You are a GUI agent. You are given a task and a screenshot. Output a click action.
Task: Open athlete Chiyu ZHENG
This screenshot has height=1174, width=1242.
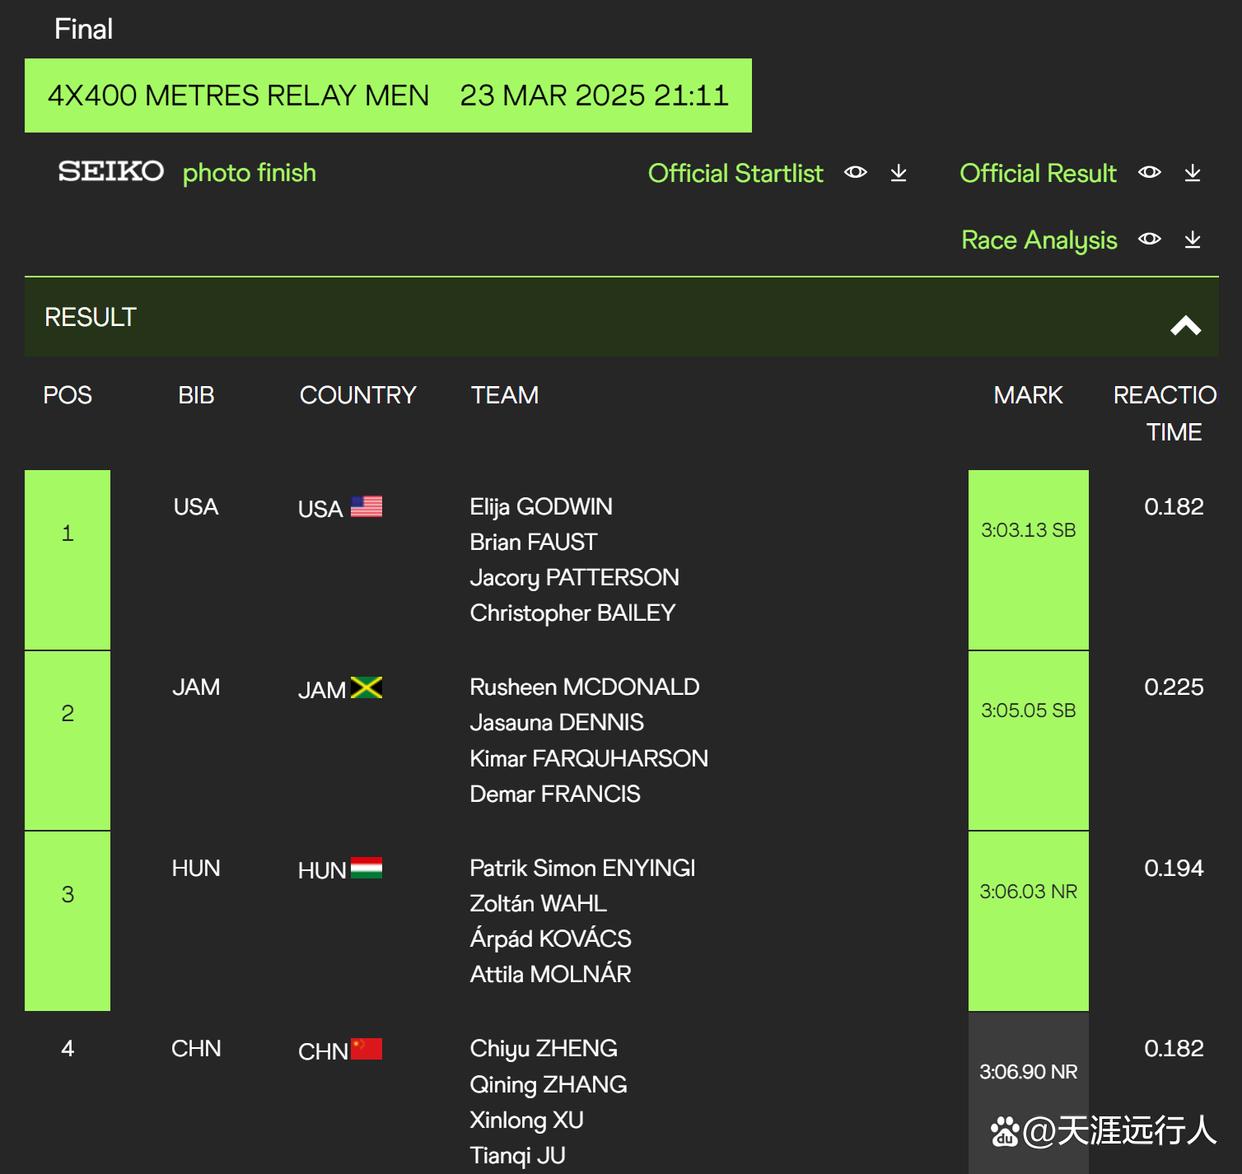pos(543,1049)
